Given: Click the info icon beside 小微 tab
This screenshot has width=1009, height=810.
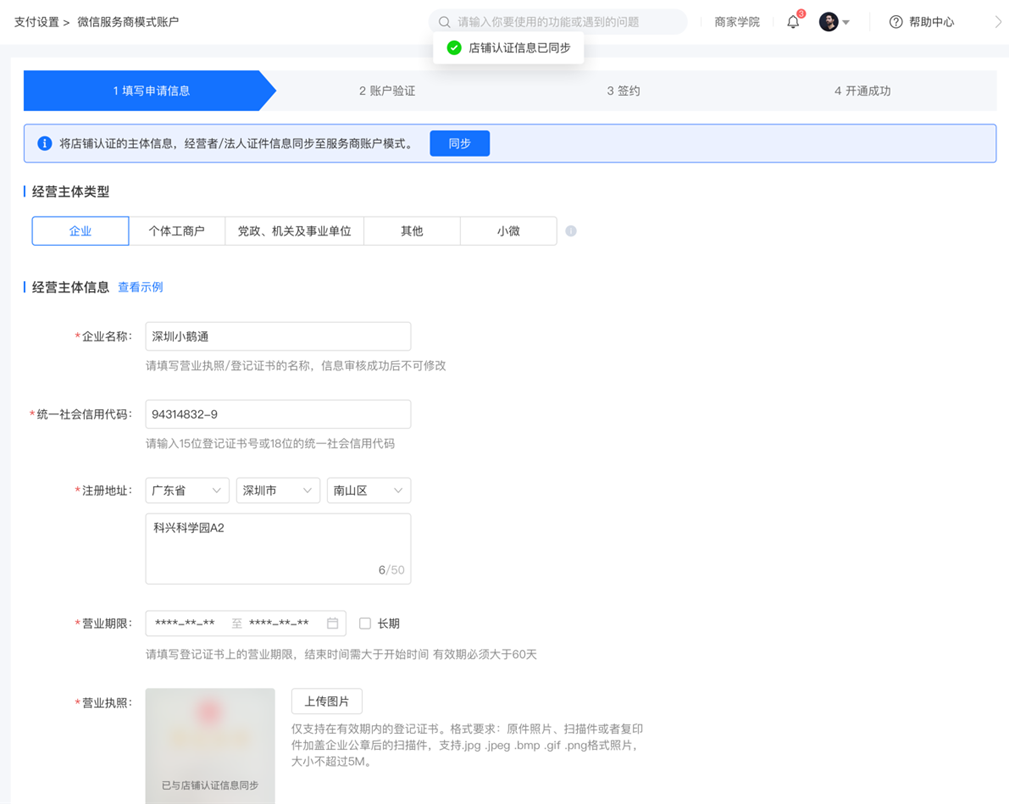Looking at the screenshot, I should pos(571,231).
